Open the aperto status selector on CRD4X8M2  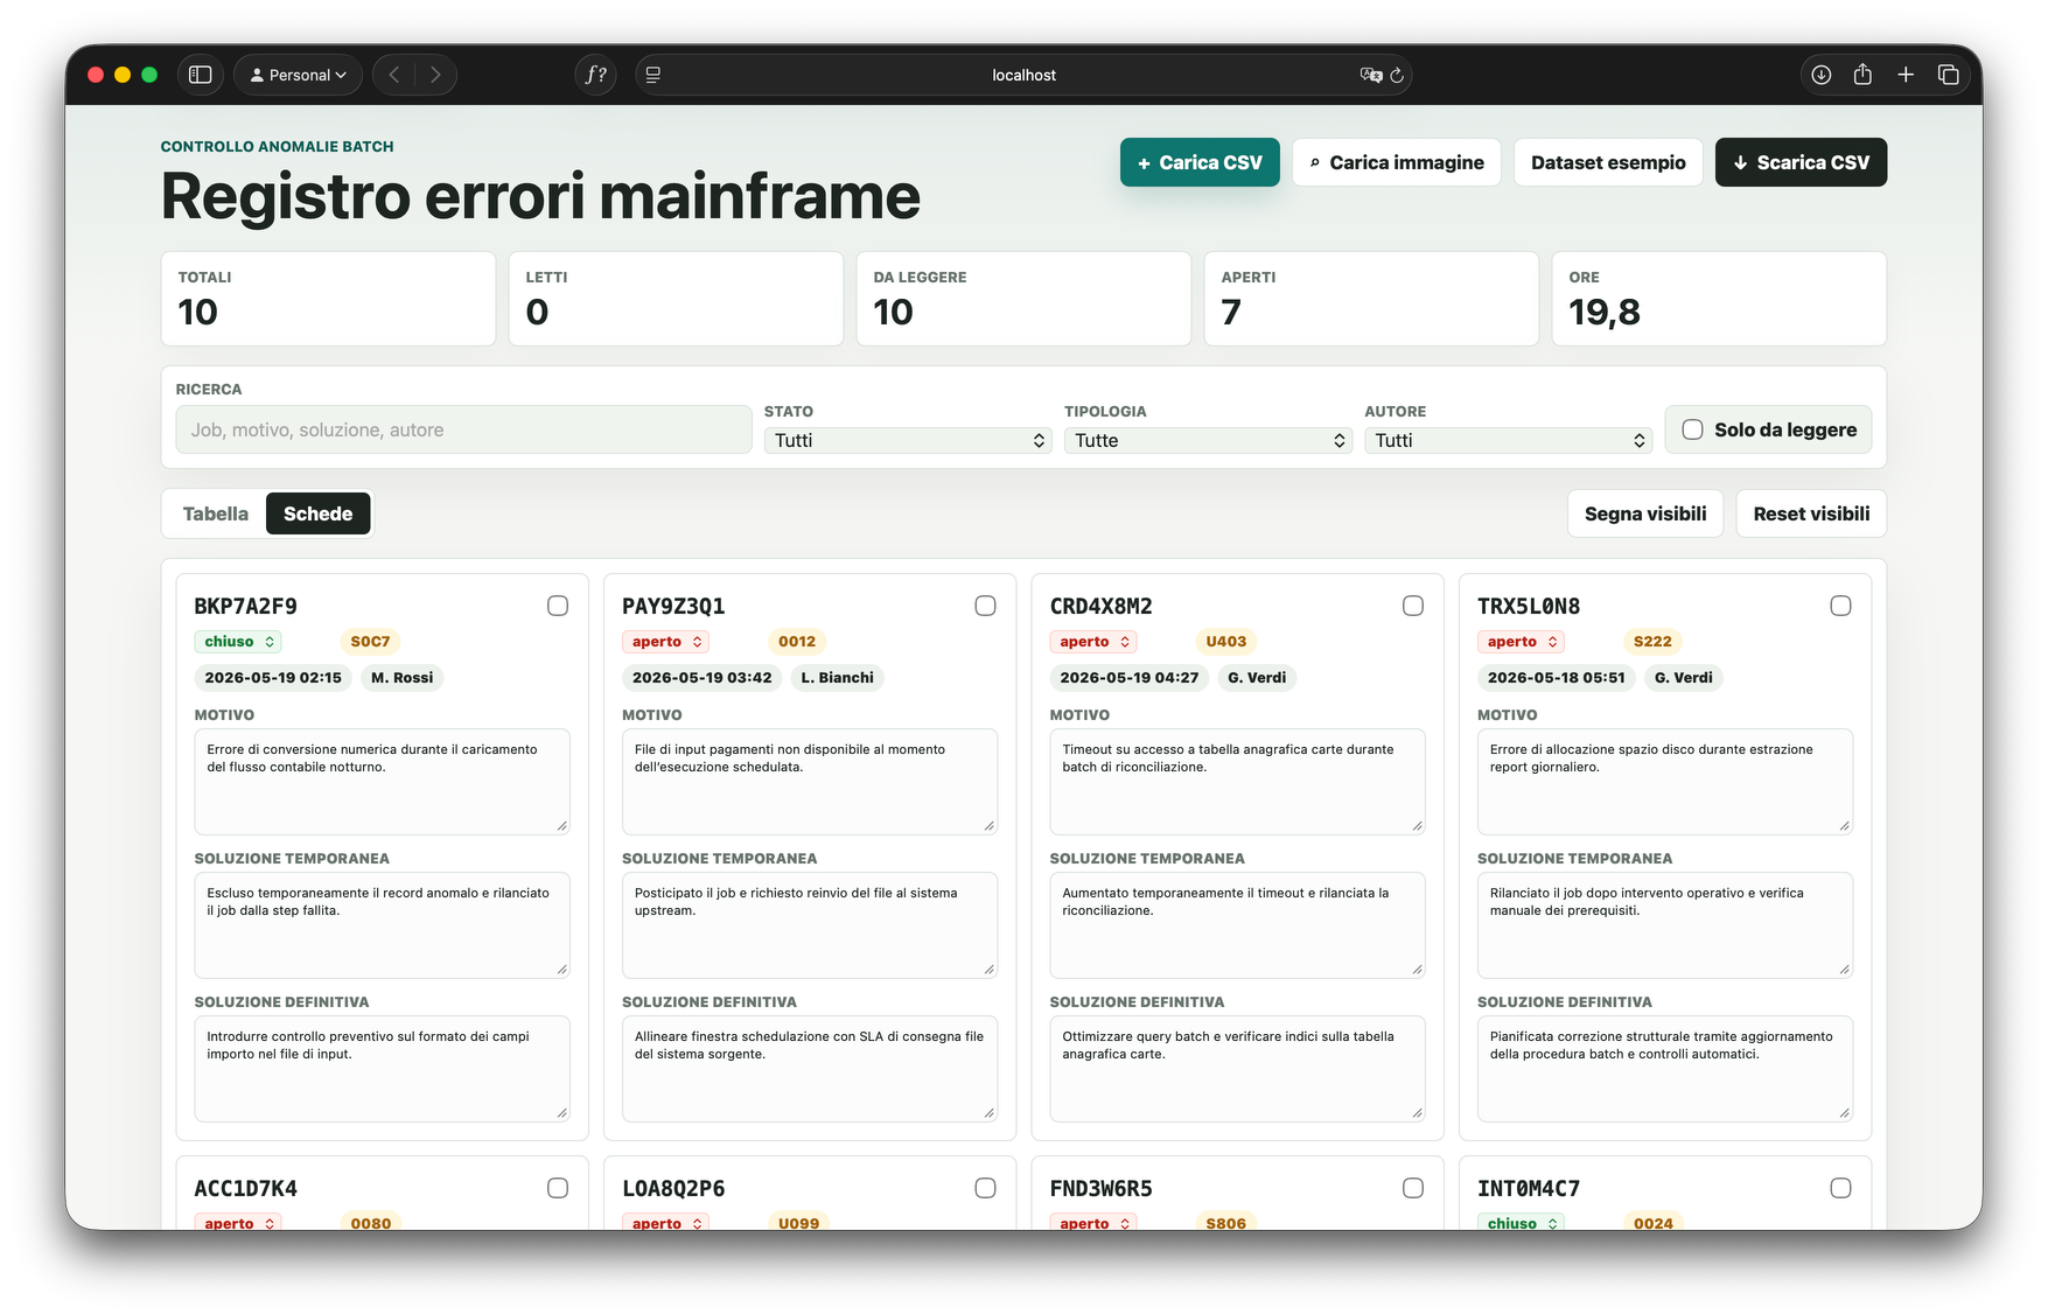click(1093, 641)
